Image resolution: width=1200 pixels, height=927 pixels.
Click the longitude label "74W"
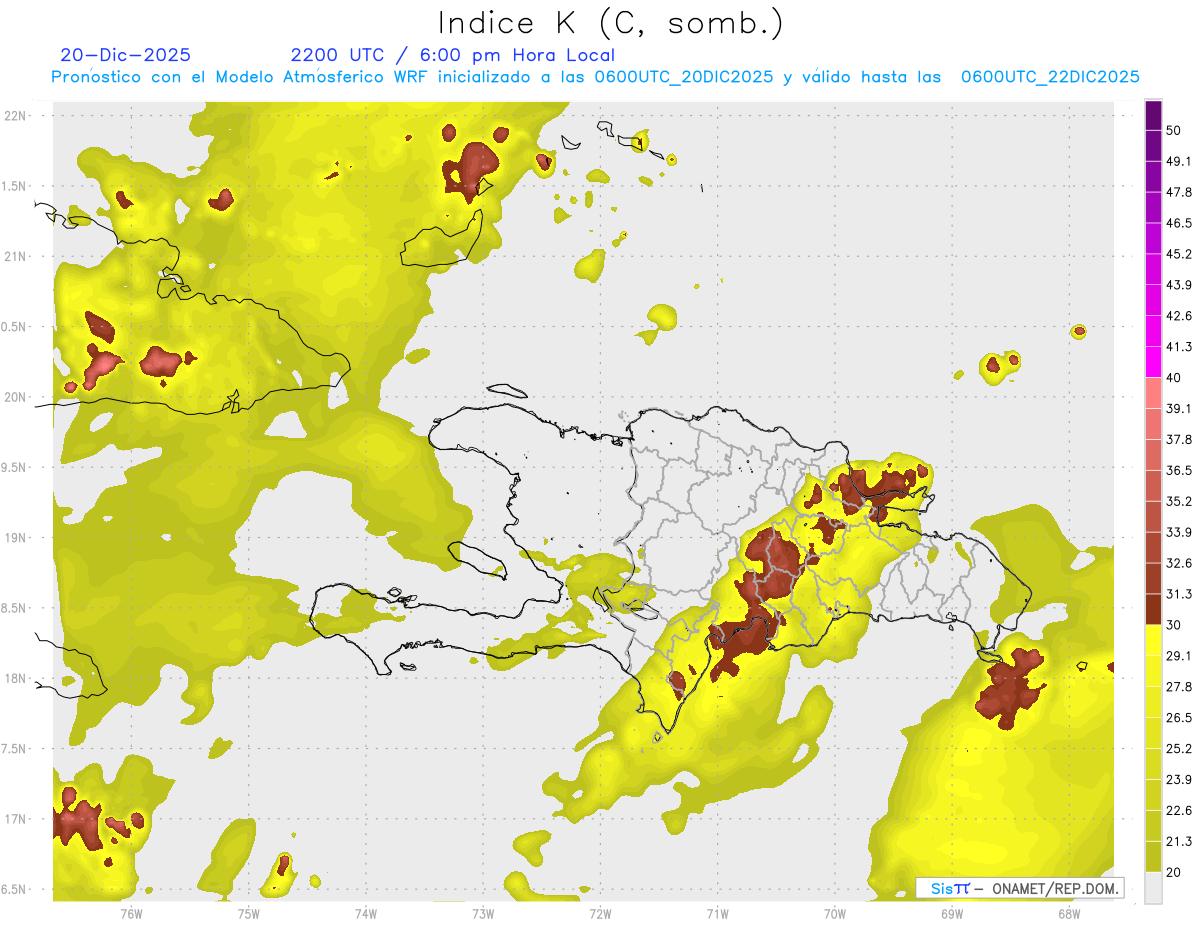point(365,914)
